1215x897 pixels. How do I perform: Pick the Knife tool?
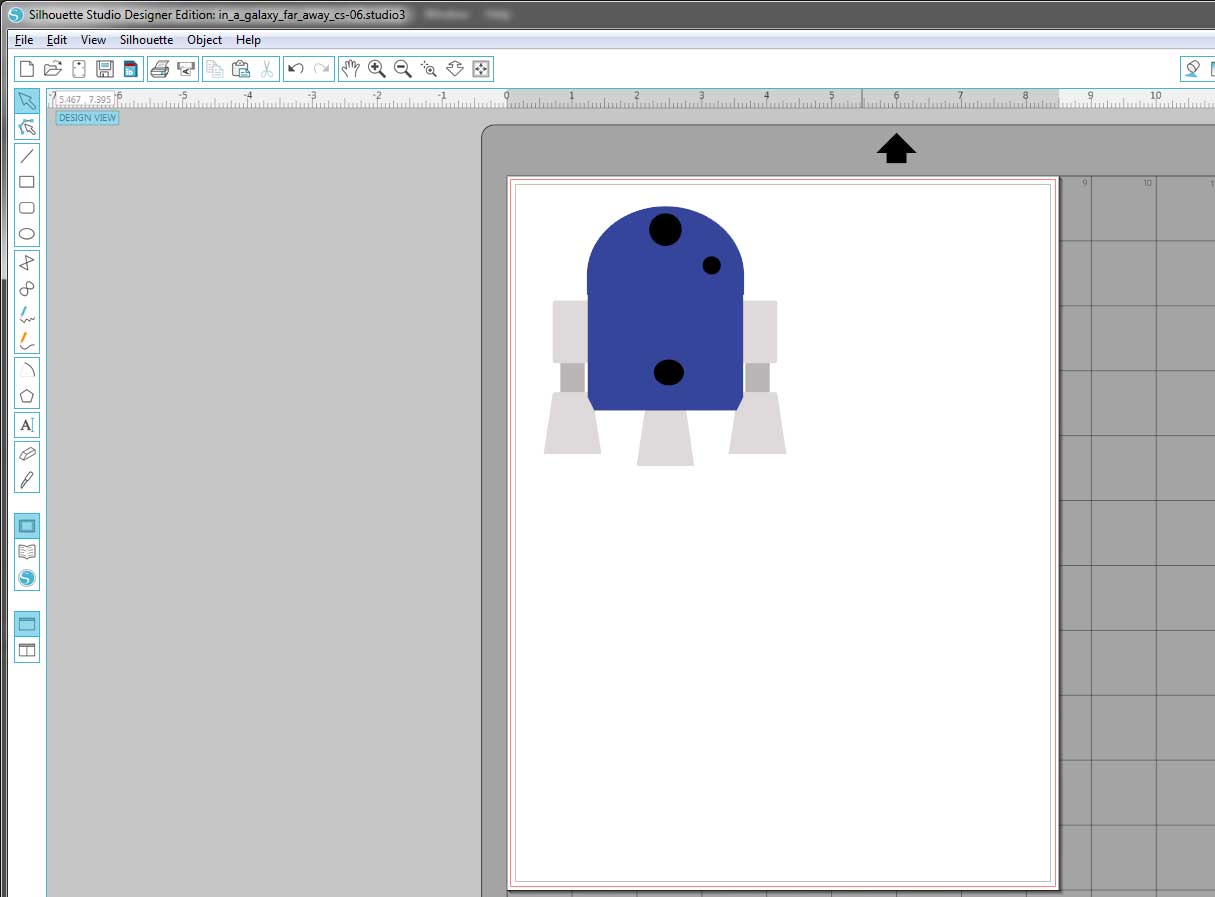[x=27, y=480]
